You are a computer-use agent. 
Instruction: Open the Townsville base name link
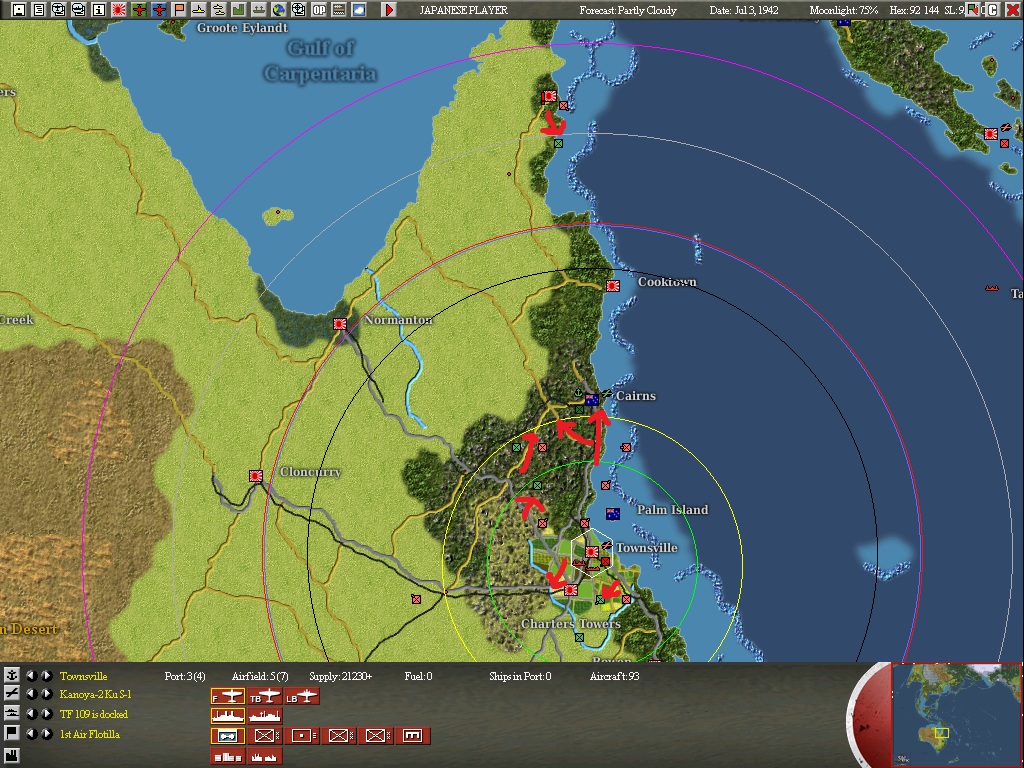pos(83,677)
